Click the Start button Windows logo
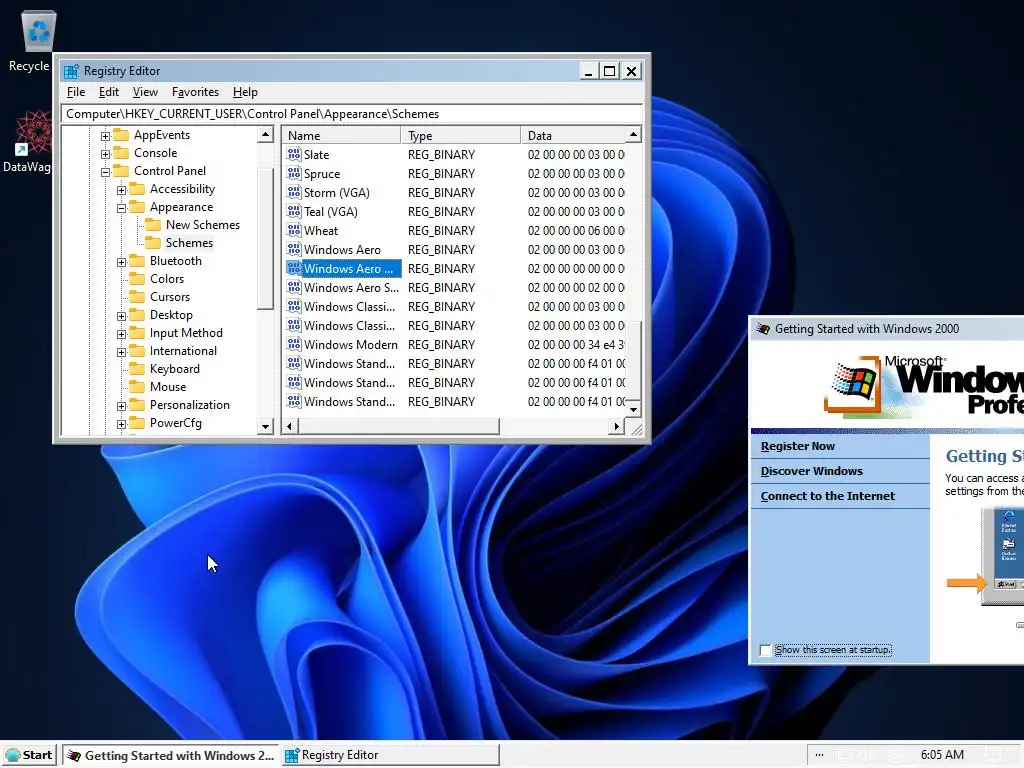 click(x=13, y=755)
